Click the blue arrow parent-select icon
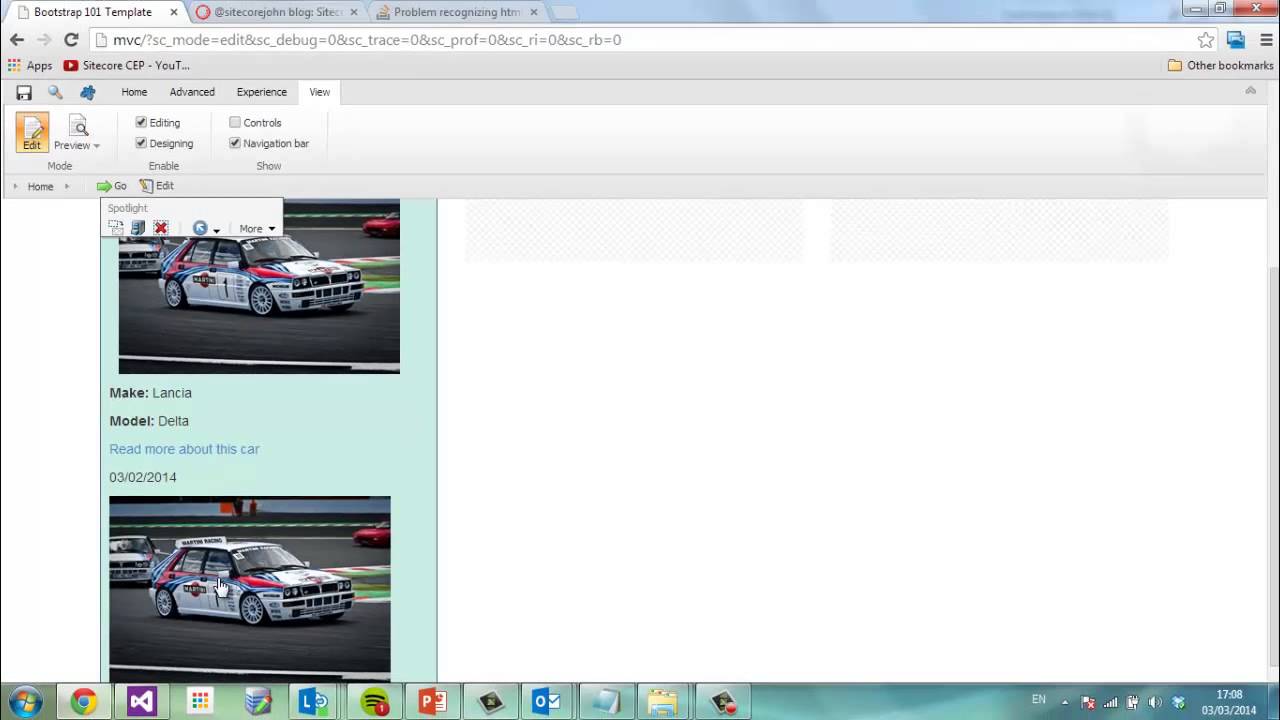 pyautogui.click(x=200, y=228)
